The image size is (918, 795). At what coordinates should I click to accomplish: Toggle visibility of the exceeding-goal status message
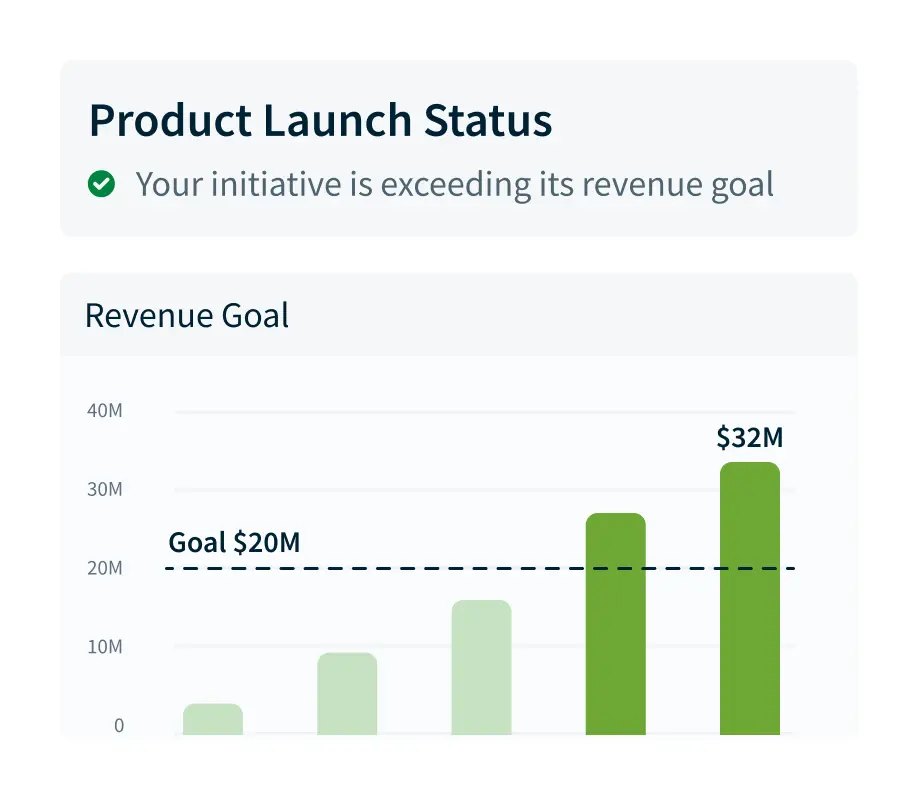coord(455,184)
